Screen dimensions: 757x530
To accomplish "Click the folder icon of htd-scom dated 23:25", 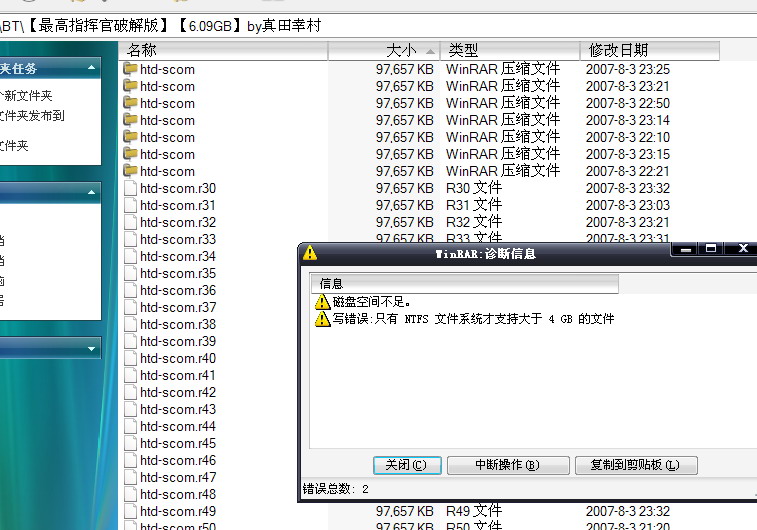I will coord(130,69).
